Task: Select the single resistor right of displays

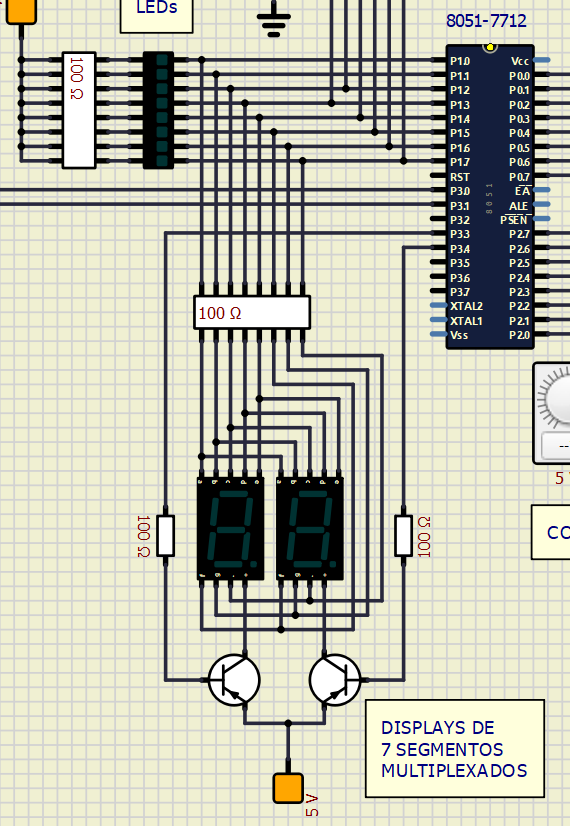Action: pos(404,536)
